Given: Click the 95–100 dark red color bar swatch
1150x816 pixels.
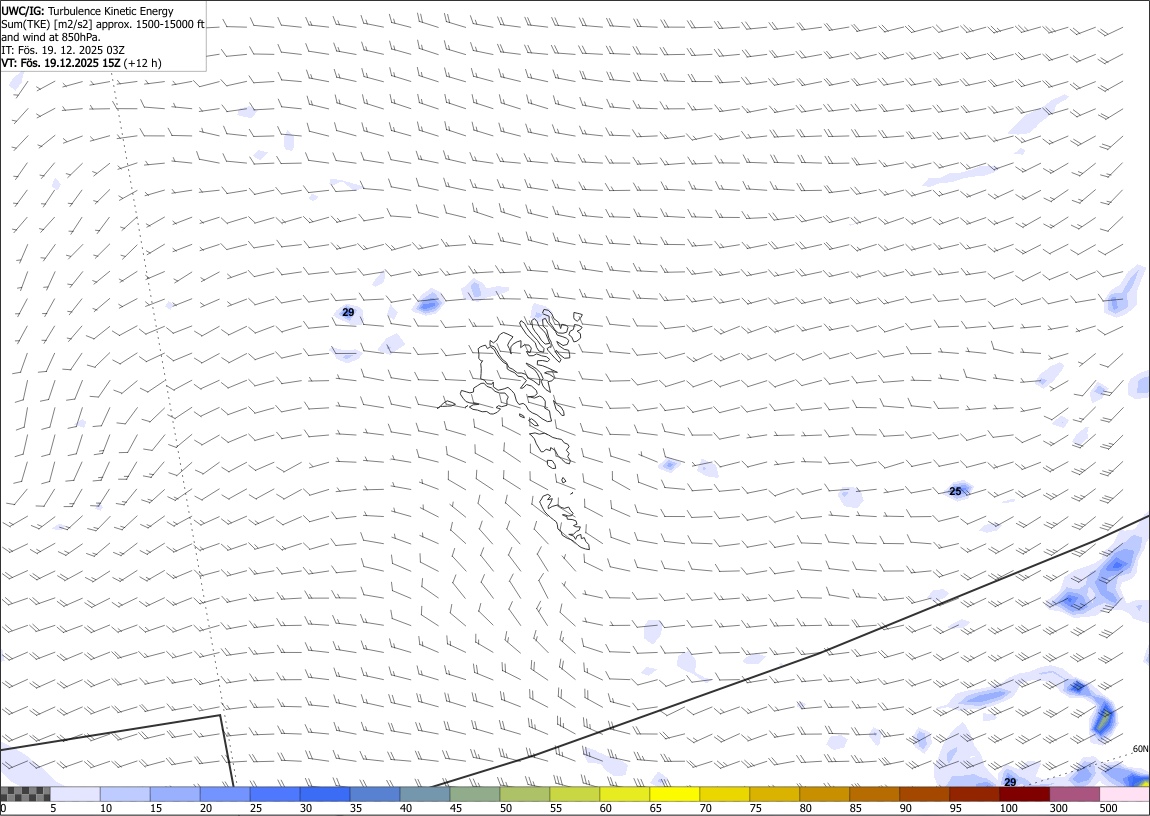Looking at the screenshot, I should [973, 794].
